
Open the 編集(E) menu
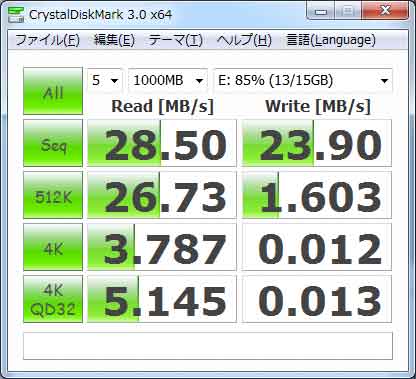(114, 40)
